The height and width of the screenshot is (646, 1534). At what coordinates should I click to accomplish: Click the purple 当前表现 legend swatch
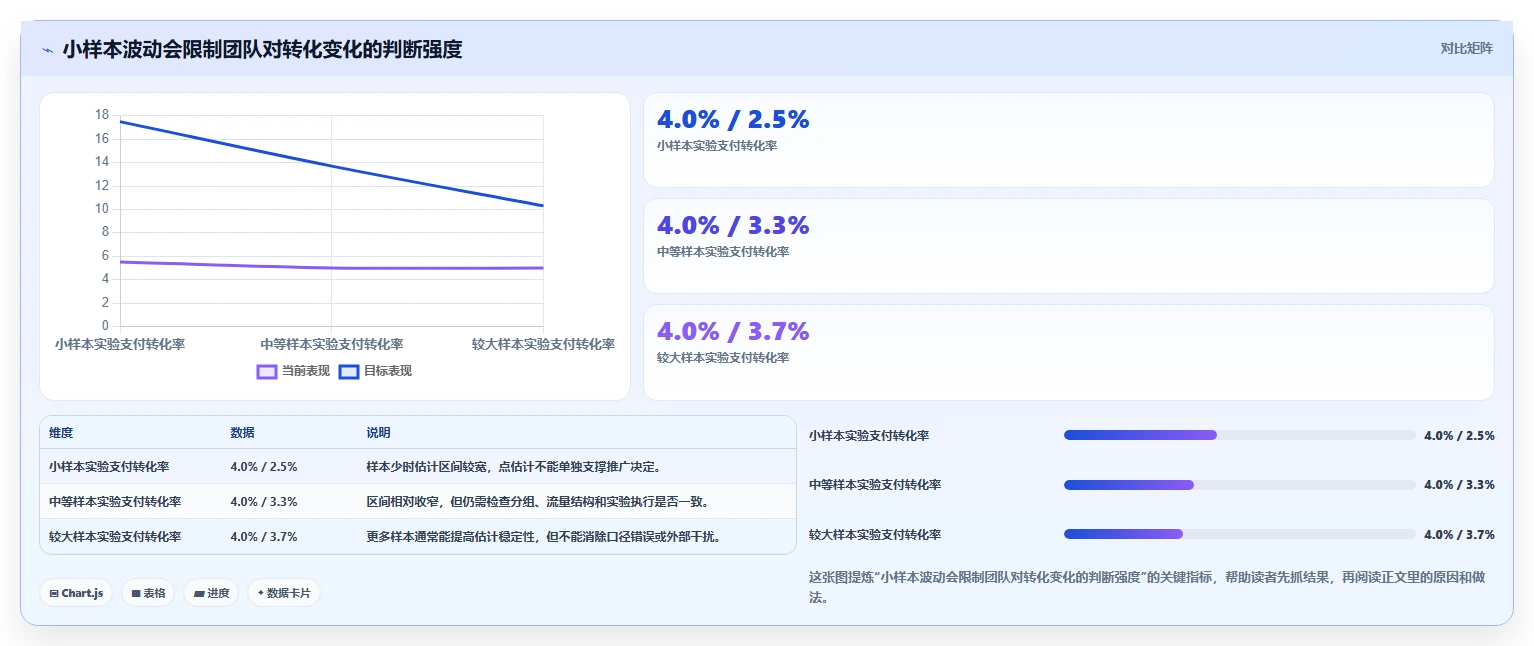267,371
